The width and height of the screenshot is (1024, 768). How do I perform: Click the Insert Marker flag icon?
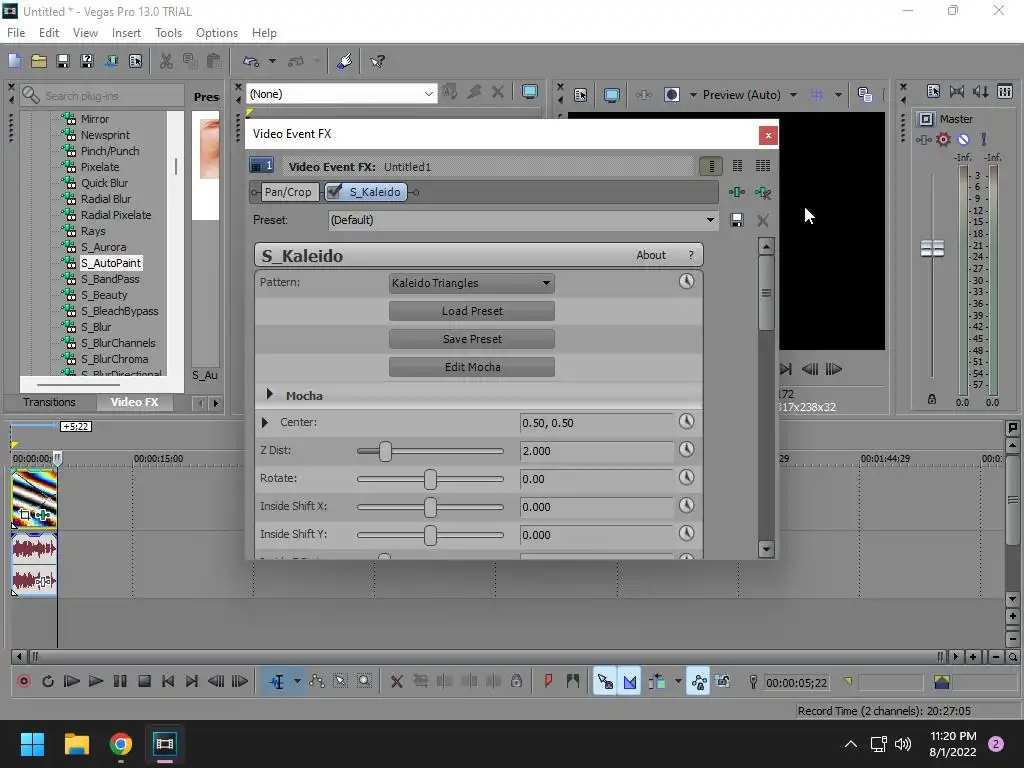548,682
